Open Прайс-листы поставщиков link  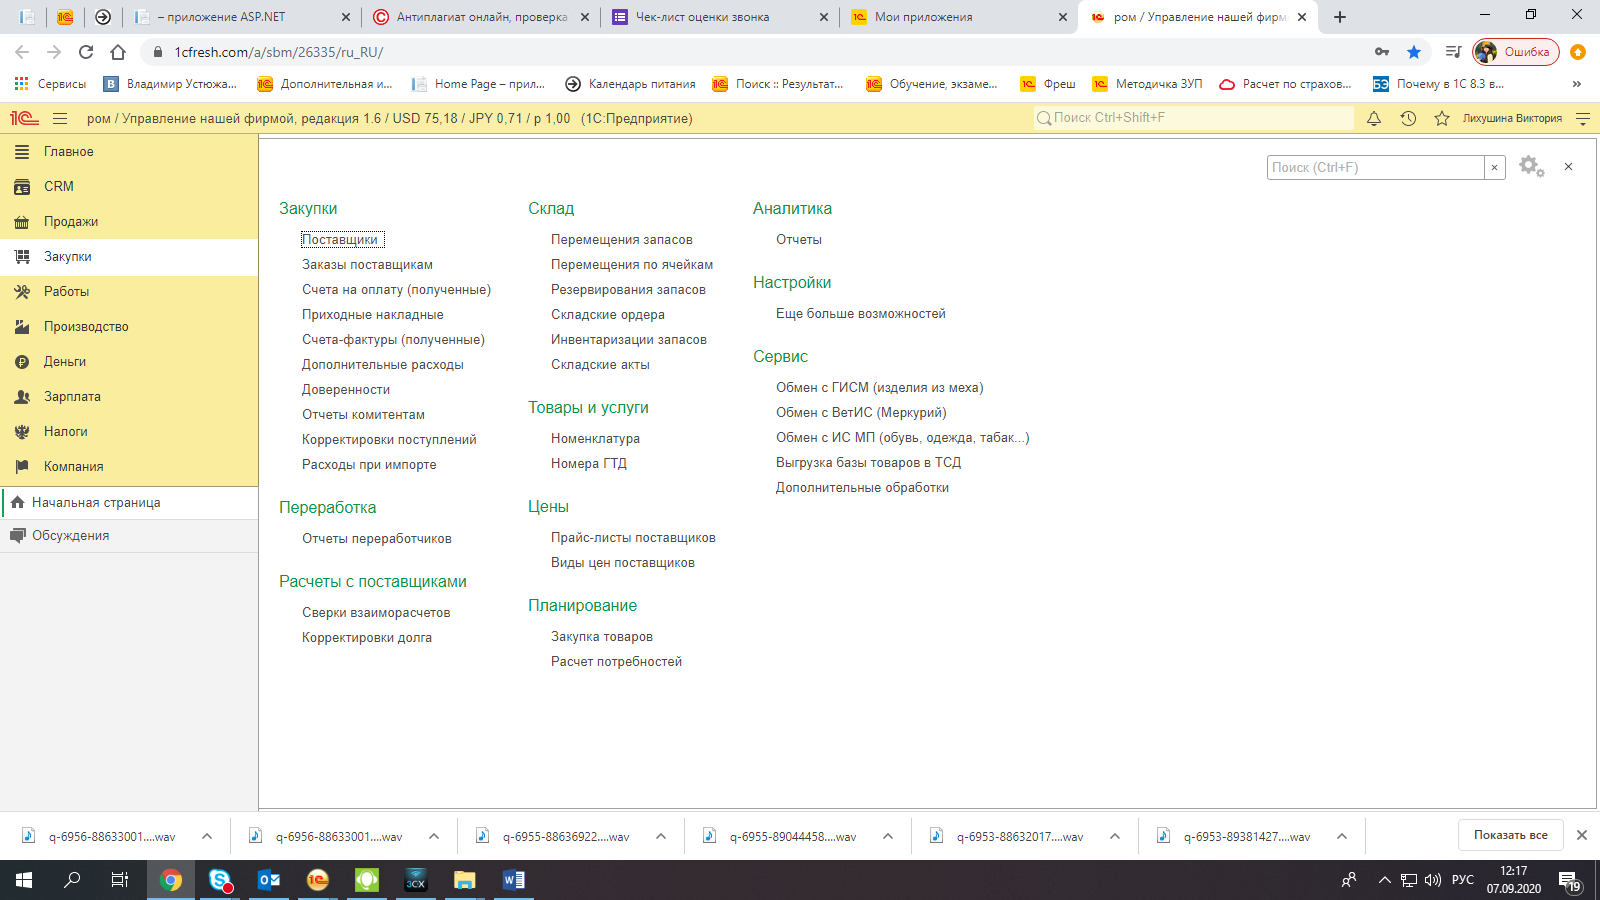click(633, 538)
